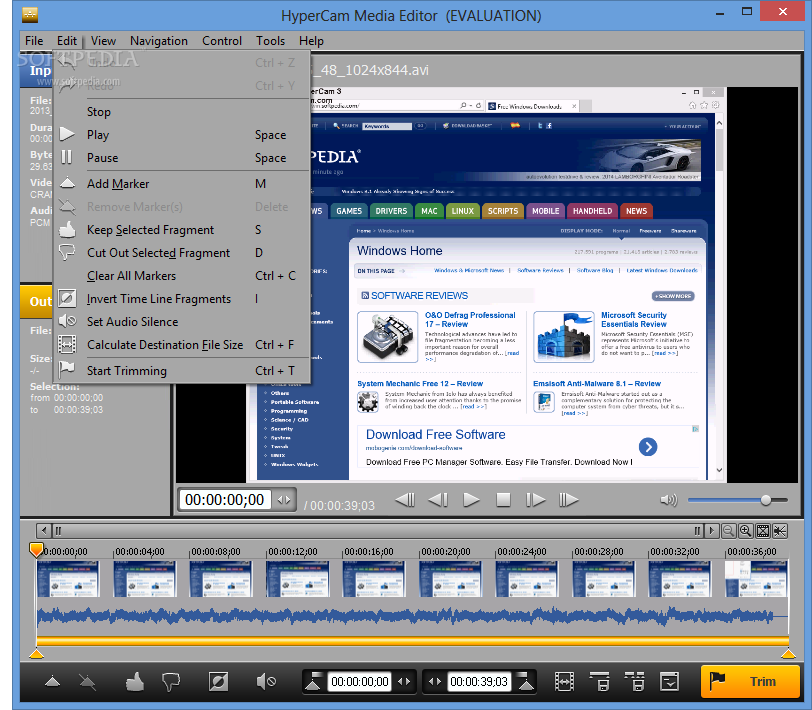
Task: Play the video in player controls
Action: pyautogui.click(x=471, y=500)
